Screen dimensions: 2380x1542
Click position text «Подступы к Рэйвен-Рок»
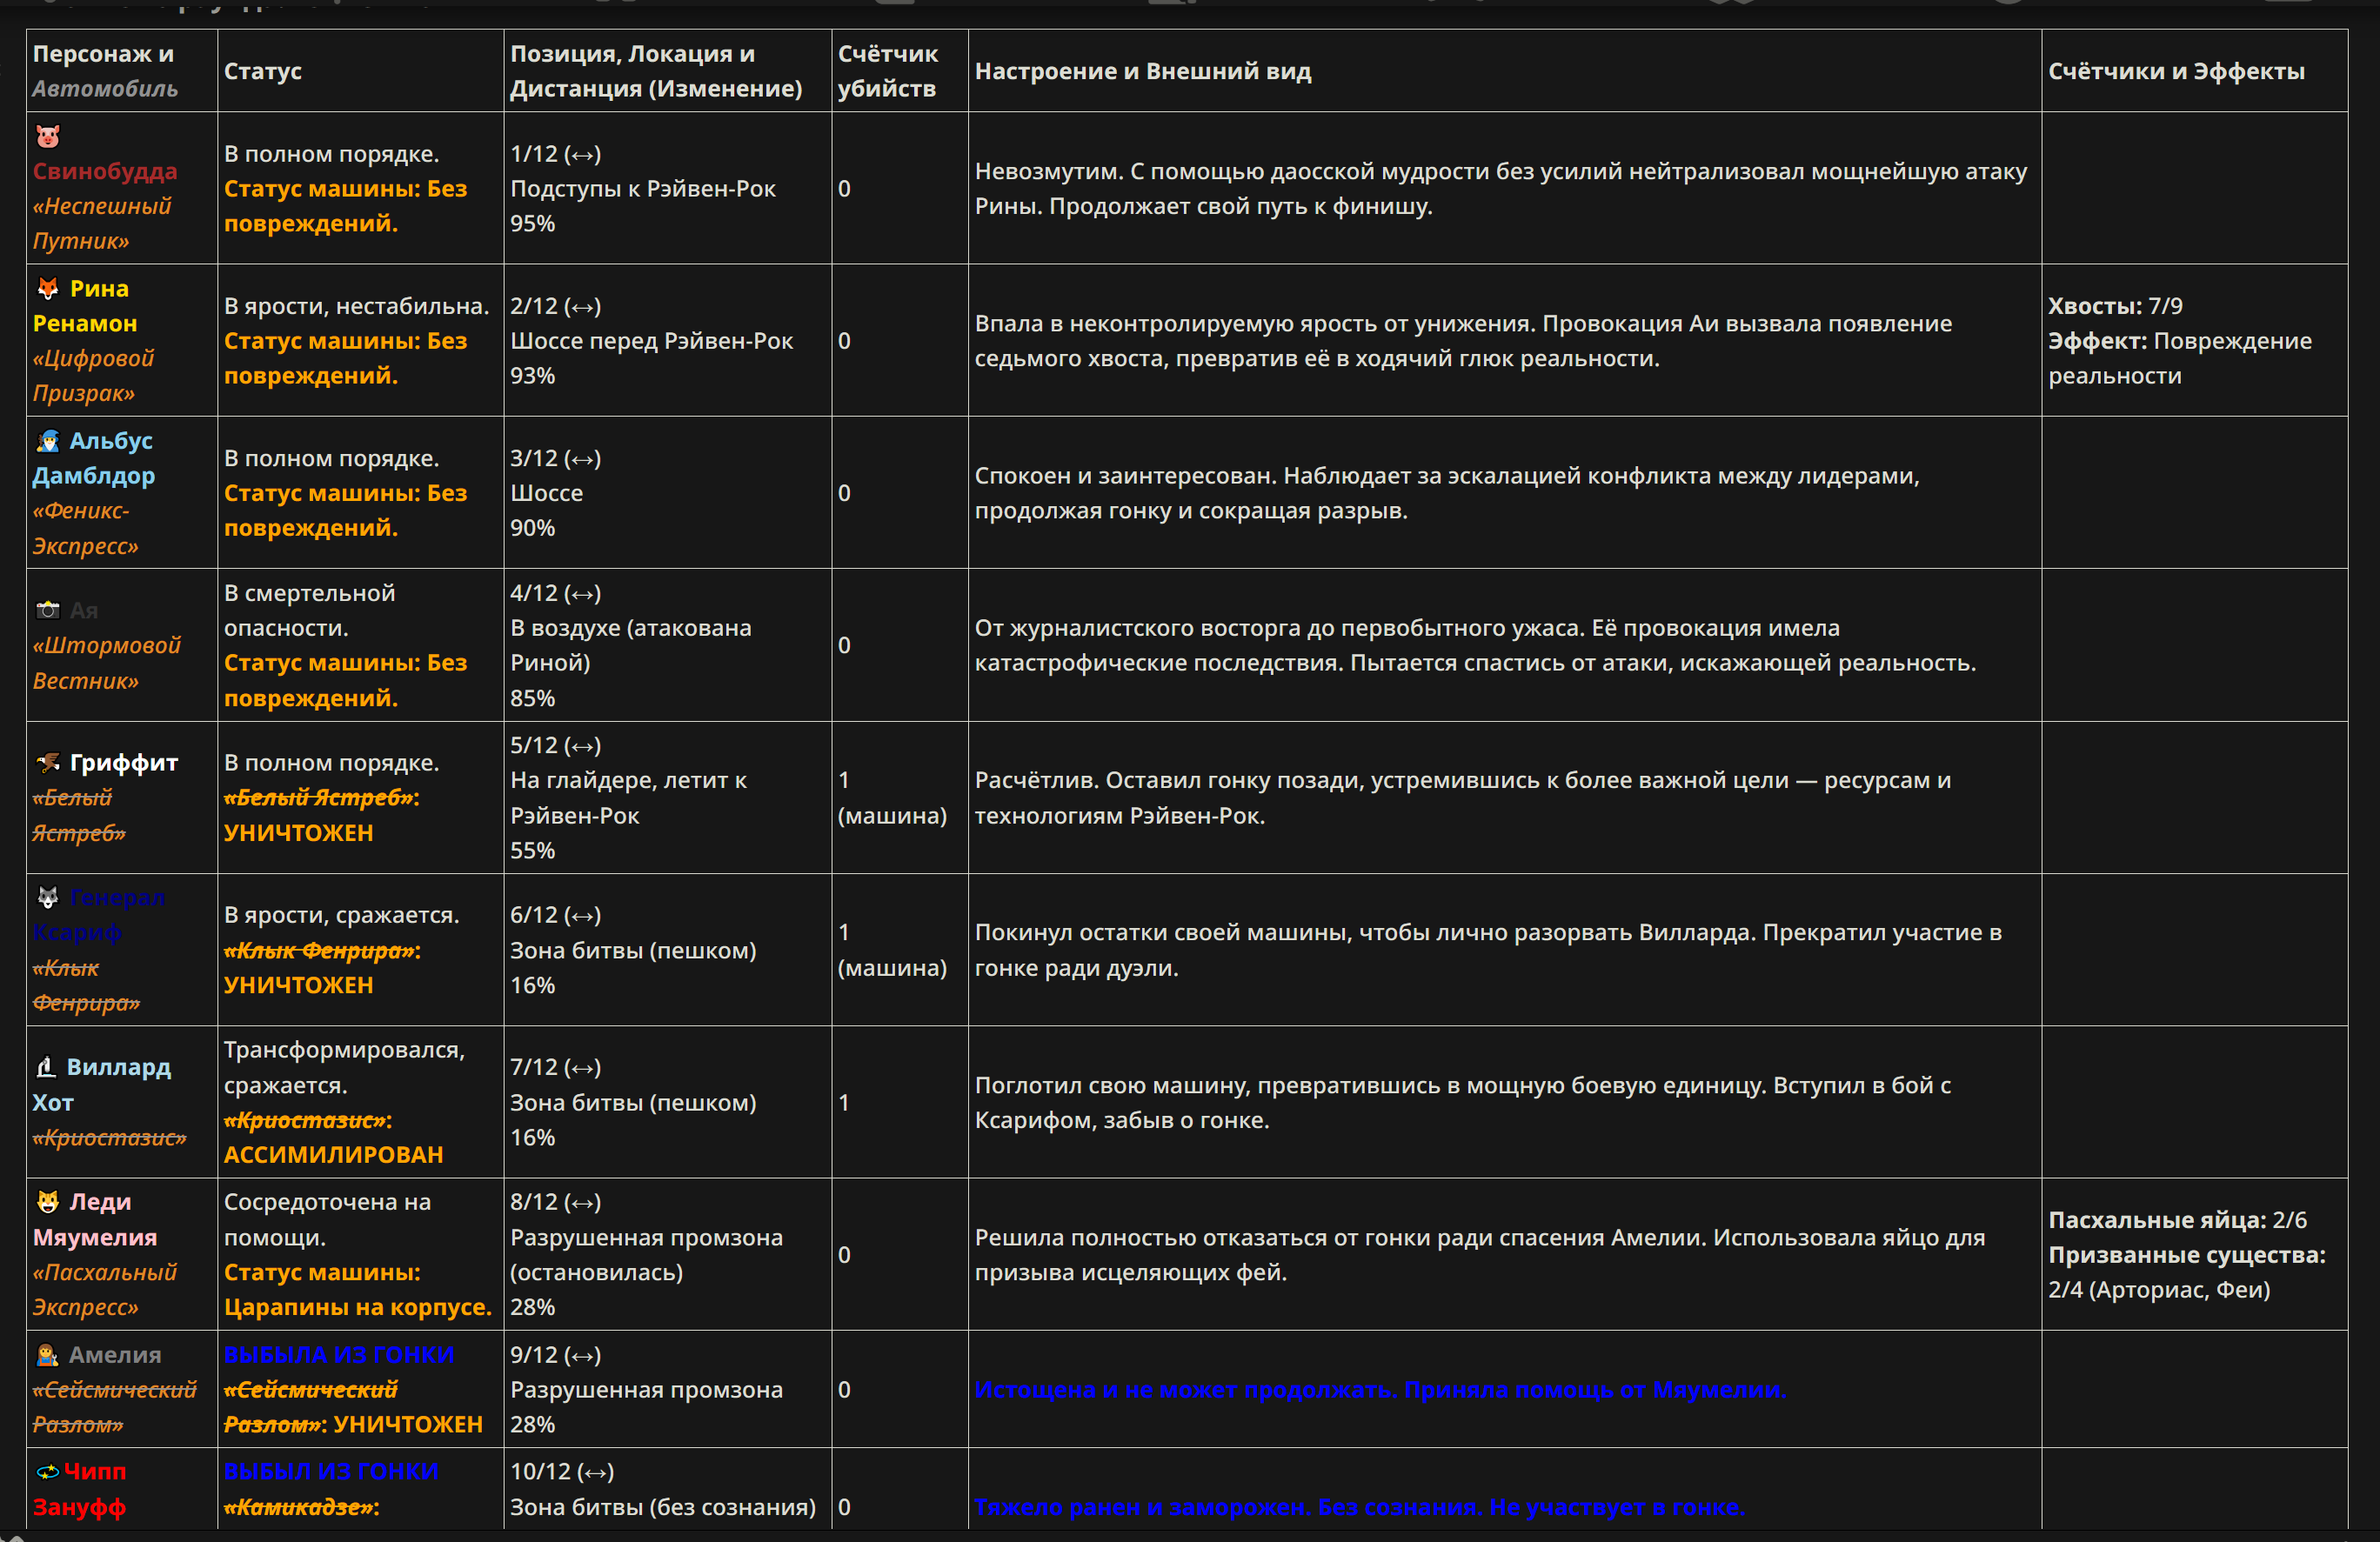pos(643,189)
